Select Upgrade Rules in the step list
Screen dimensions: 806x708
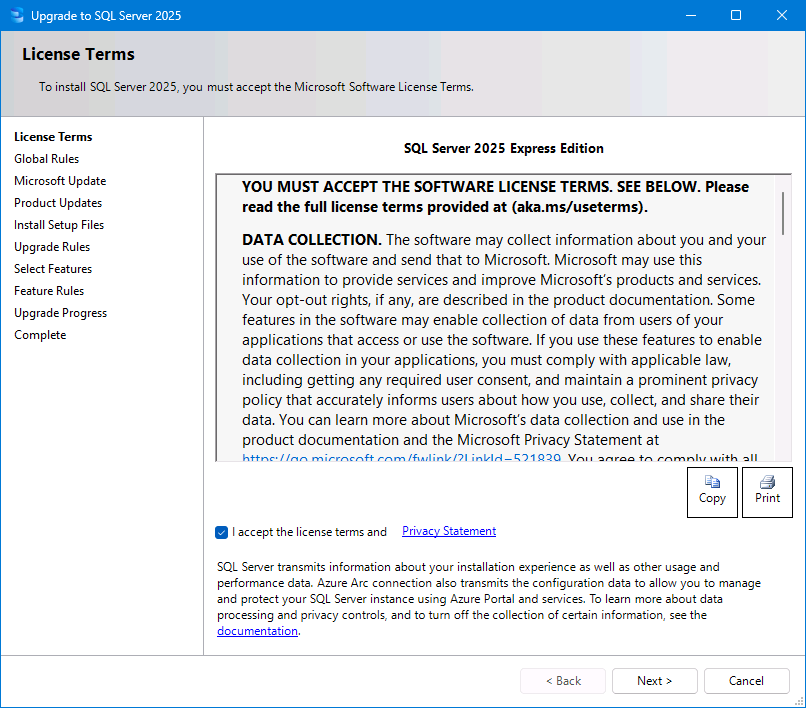click(52, 247)
